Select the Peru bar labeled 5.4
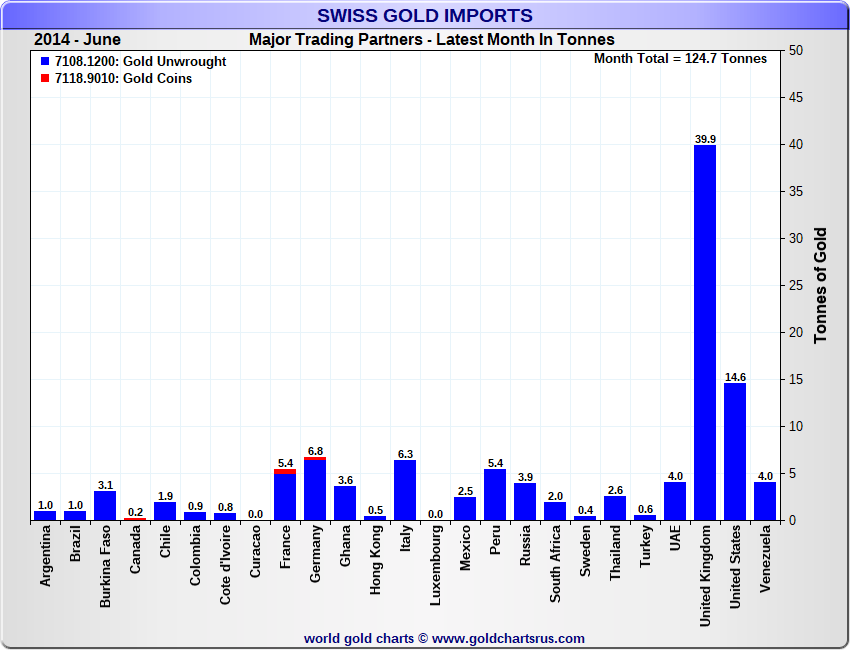Viewport: 850px width, 650px height. tap(495, 494)
